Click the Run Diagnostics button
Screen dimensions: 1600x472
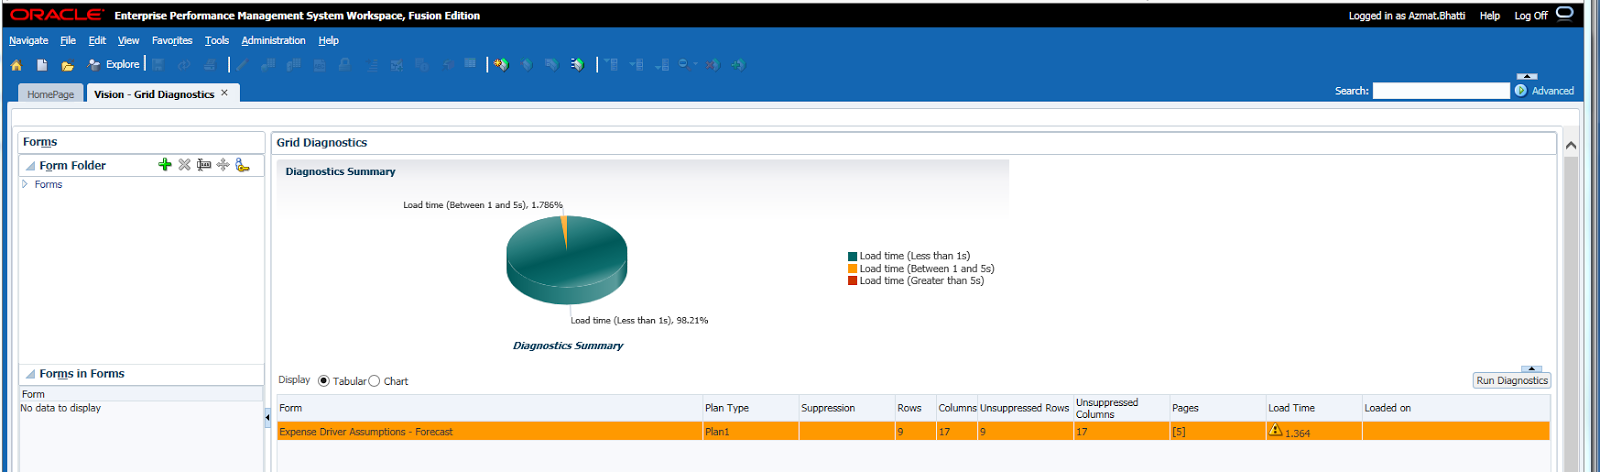1512,380
